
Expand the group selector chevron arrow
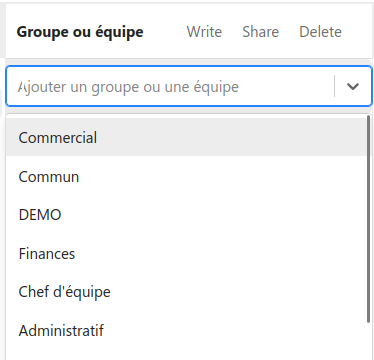tap(353, 87)
